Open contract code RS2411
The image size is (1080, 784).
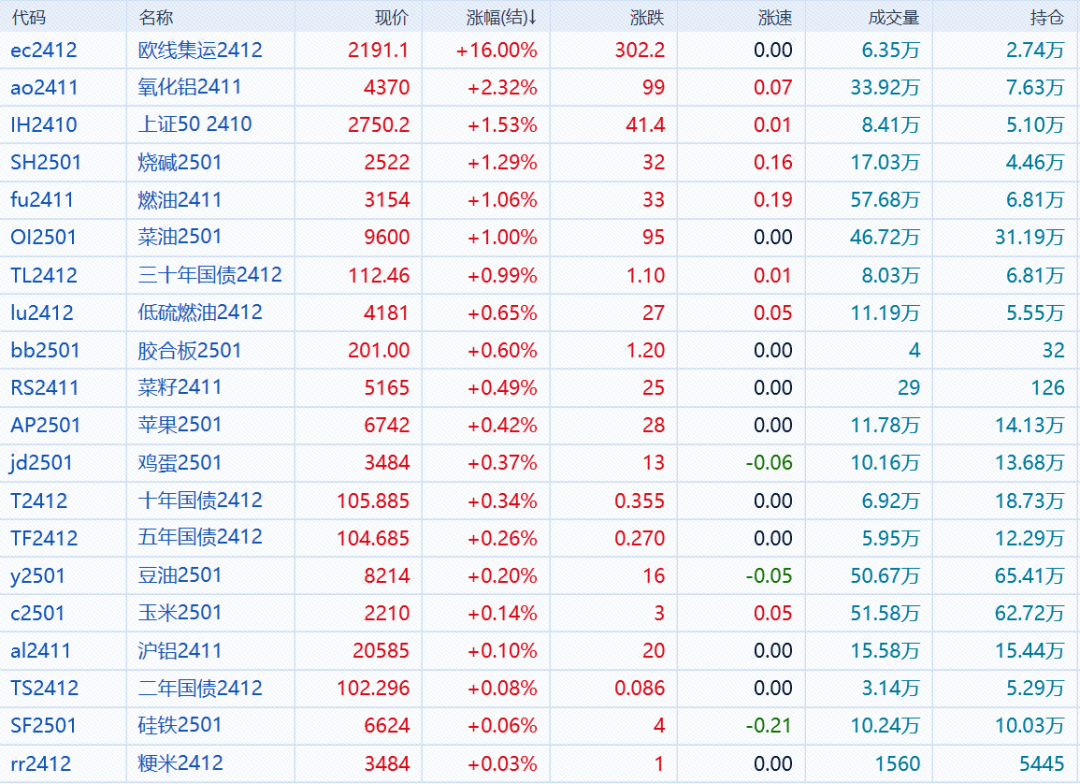(x=45, y=388)
